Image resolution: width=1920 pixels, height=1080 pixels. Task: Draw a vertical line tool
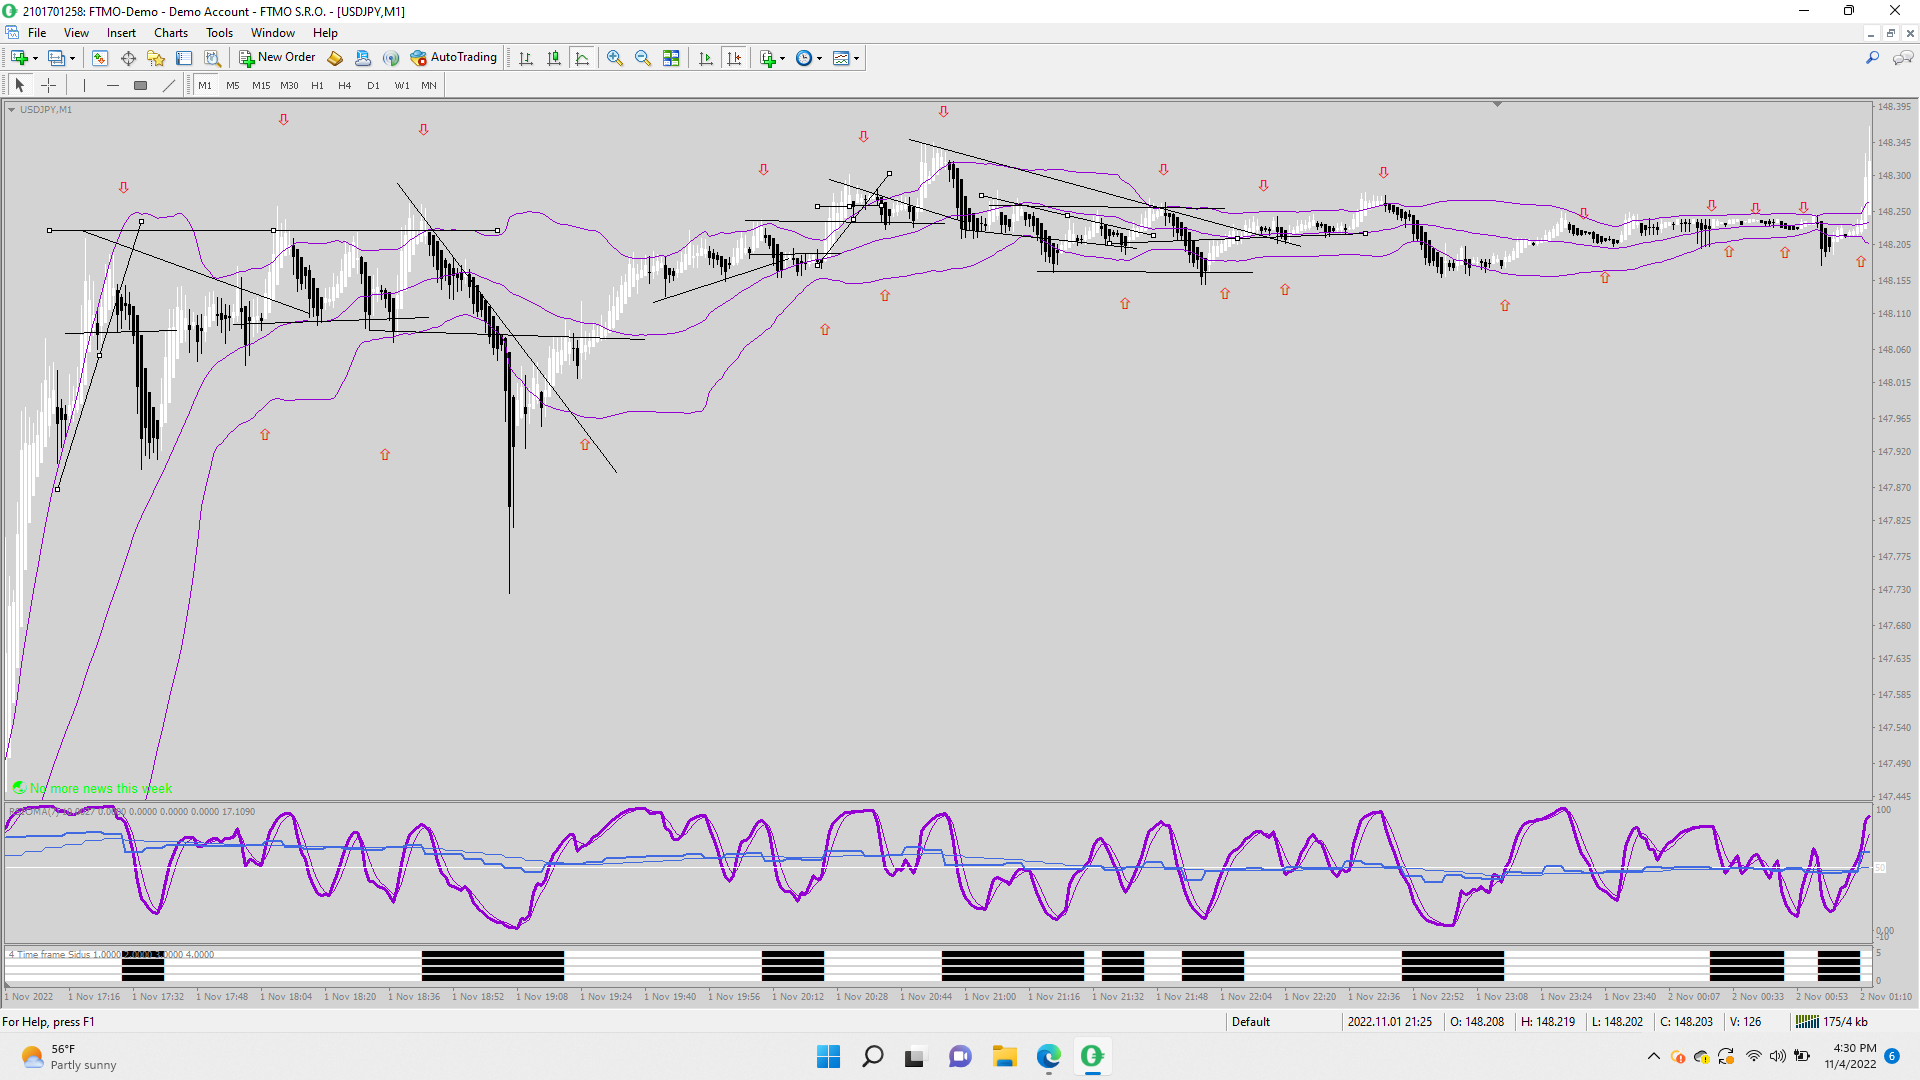click(85, 85)
